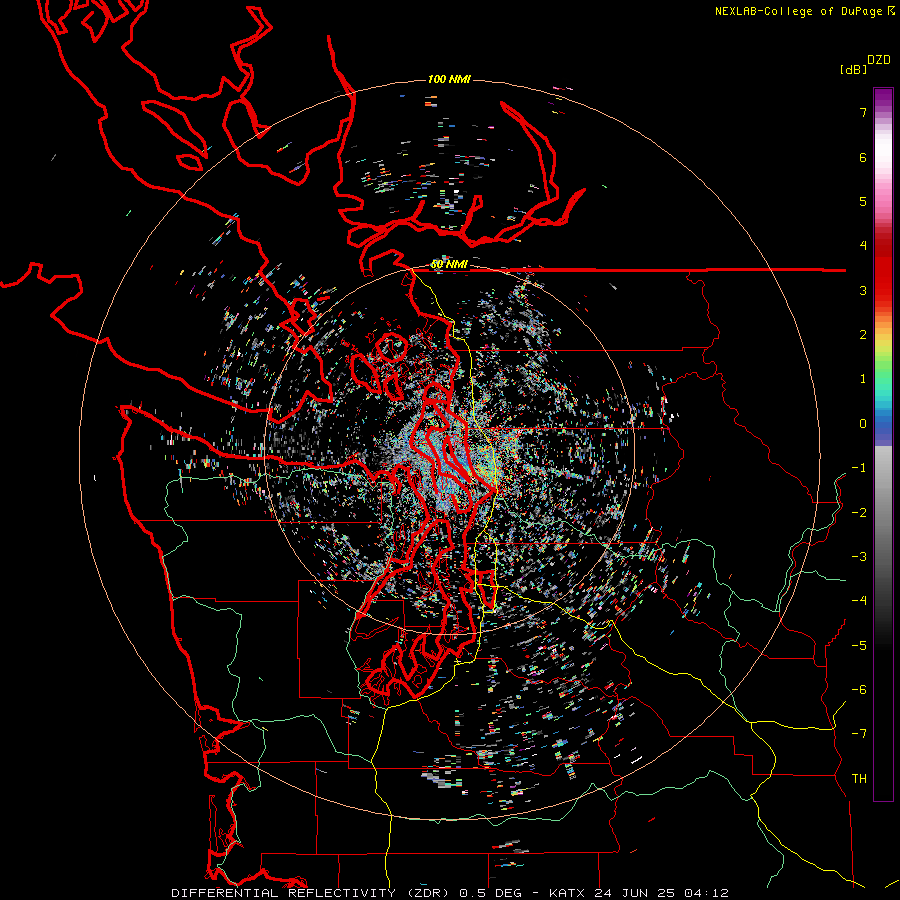
Task: Click the -5 value on color scale
Action: [x=859, y=646]
